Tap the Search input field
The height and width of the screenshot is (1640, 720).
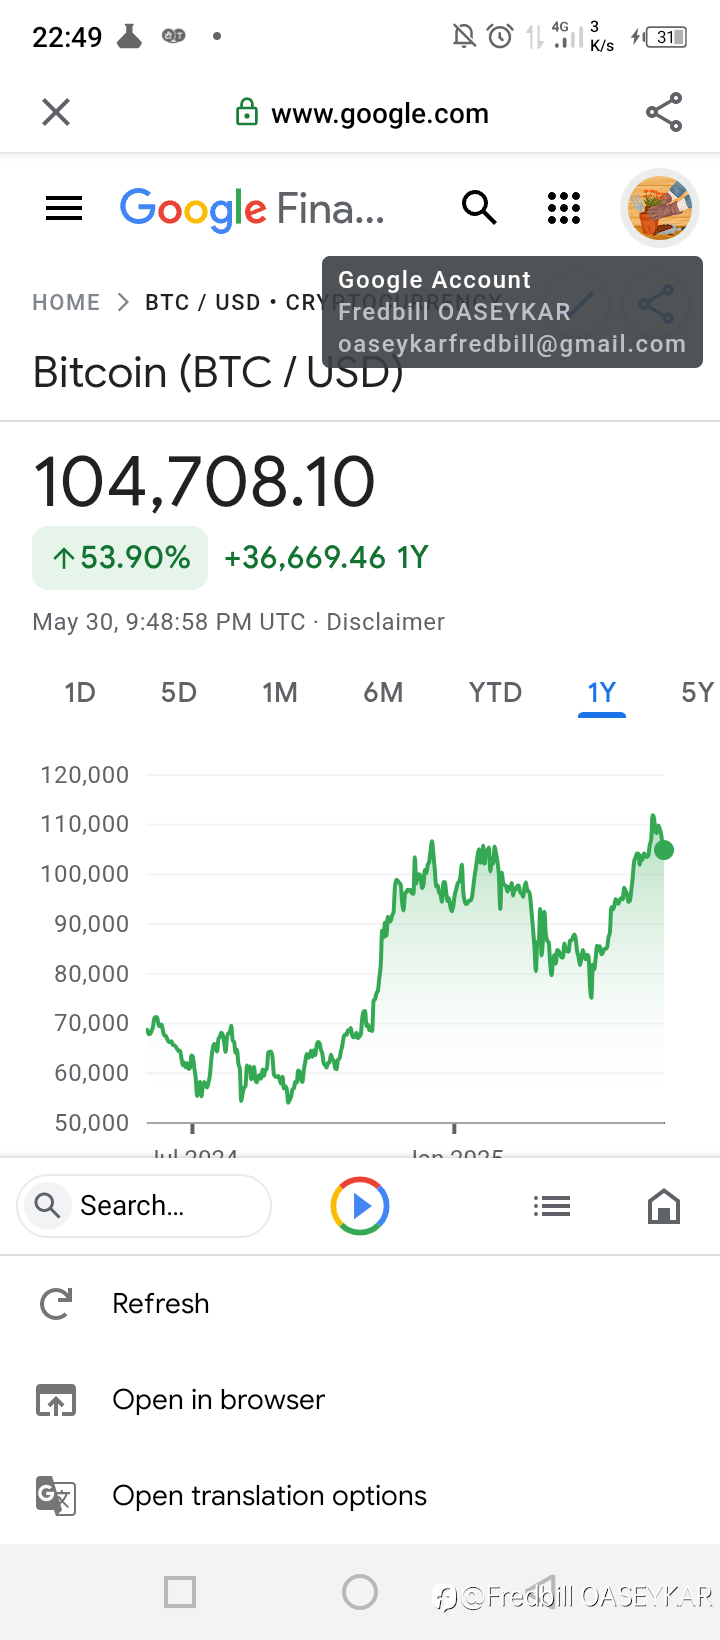coord(160,1206)
